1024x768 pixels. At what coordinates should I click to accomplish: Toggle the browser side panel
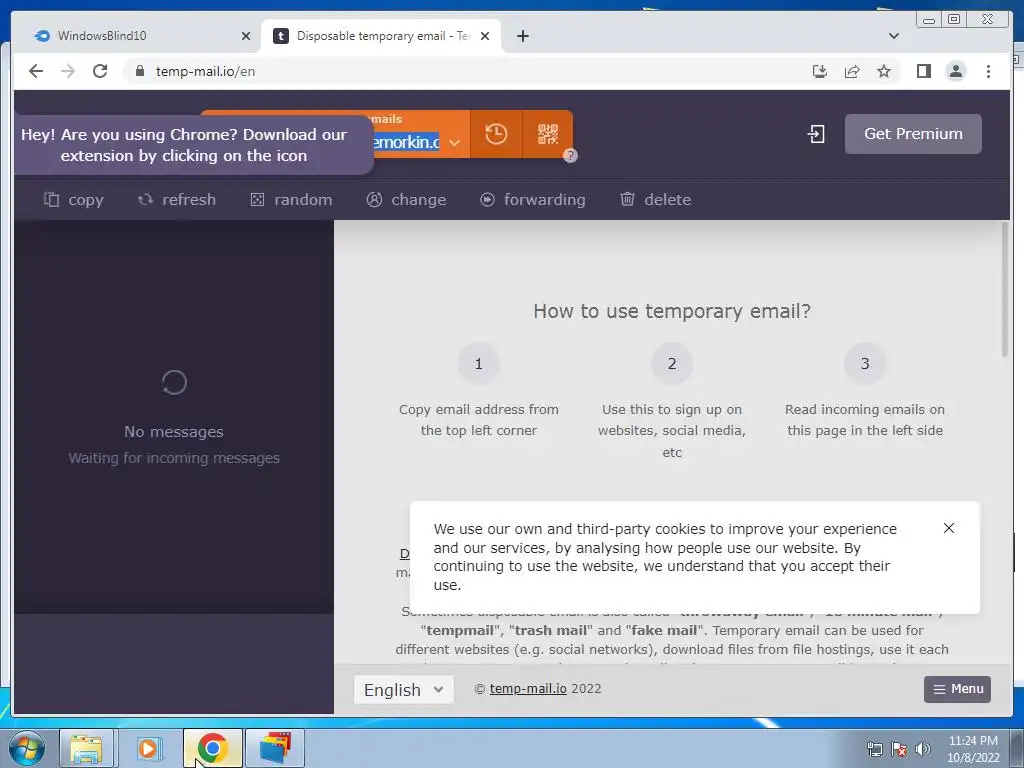coord(923,71)
